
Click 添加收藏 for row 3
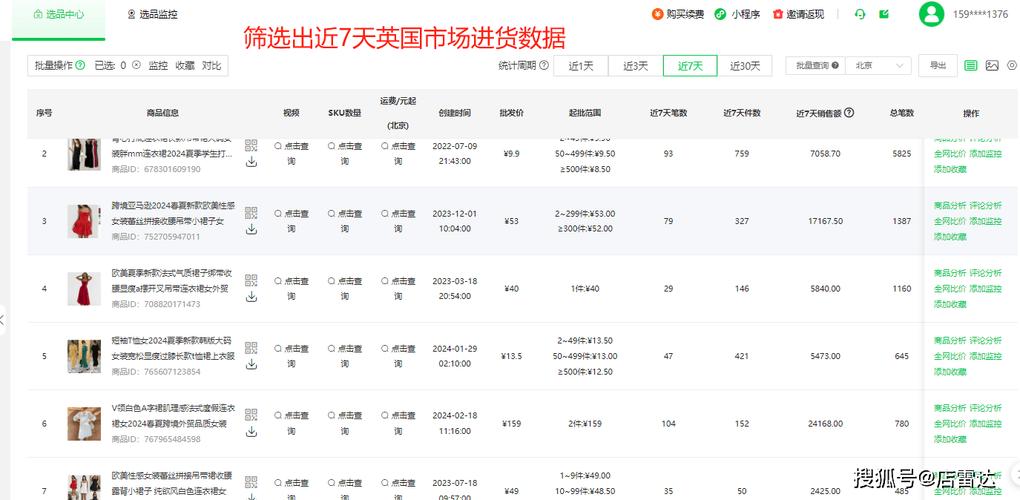[950, 237]
